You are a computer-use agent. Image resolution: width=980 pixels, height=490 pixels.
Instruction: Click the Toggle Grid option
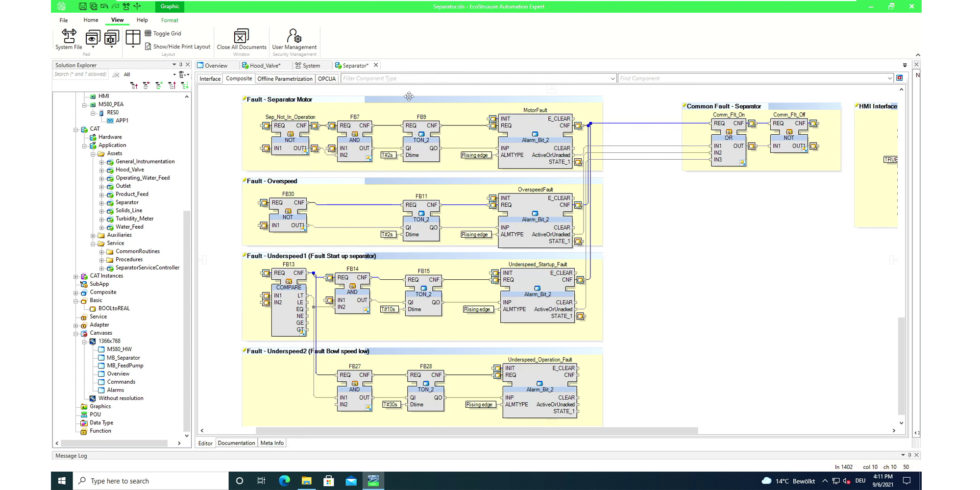[x=167, y=34]
